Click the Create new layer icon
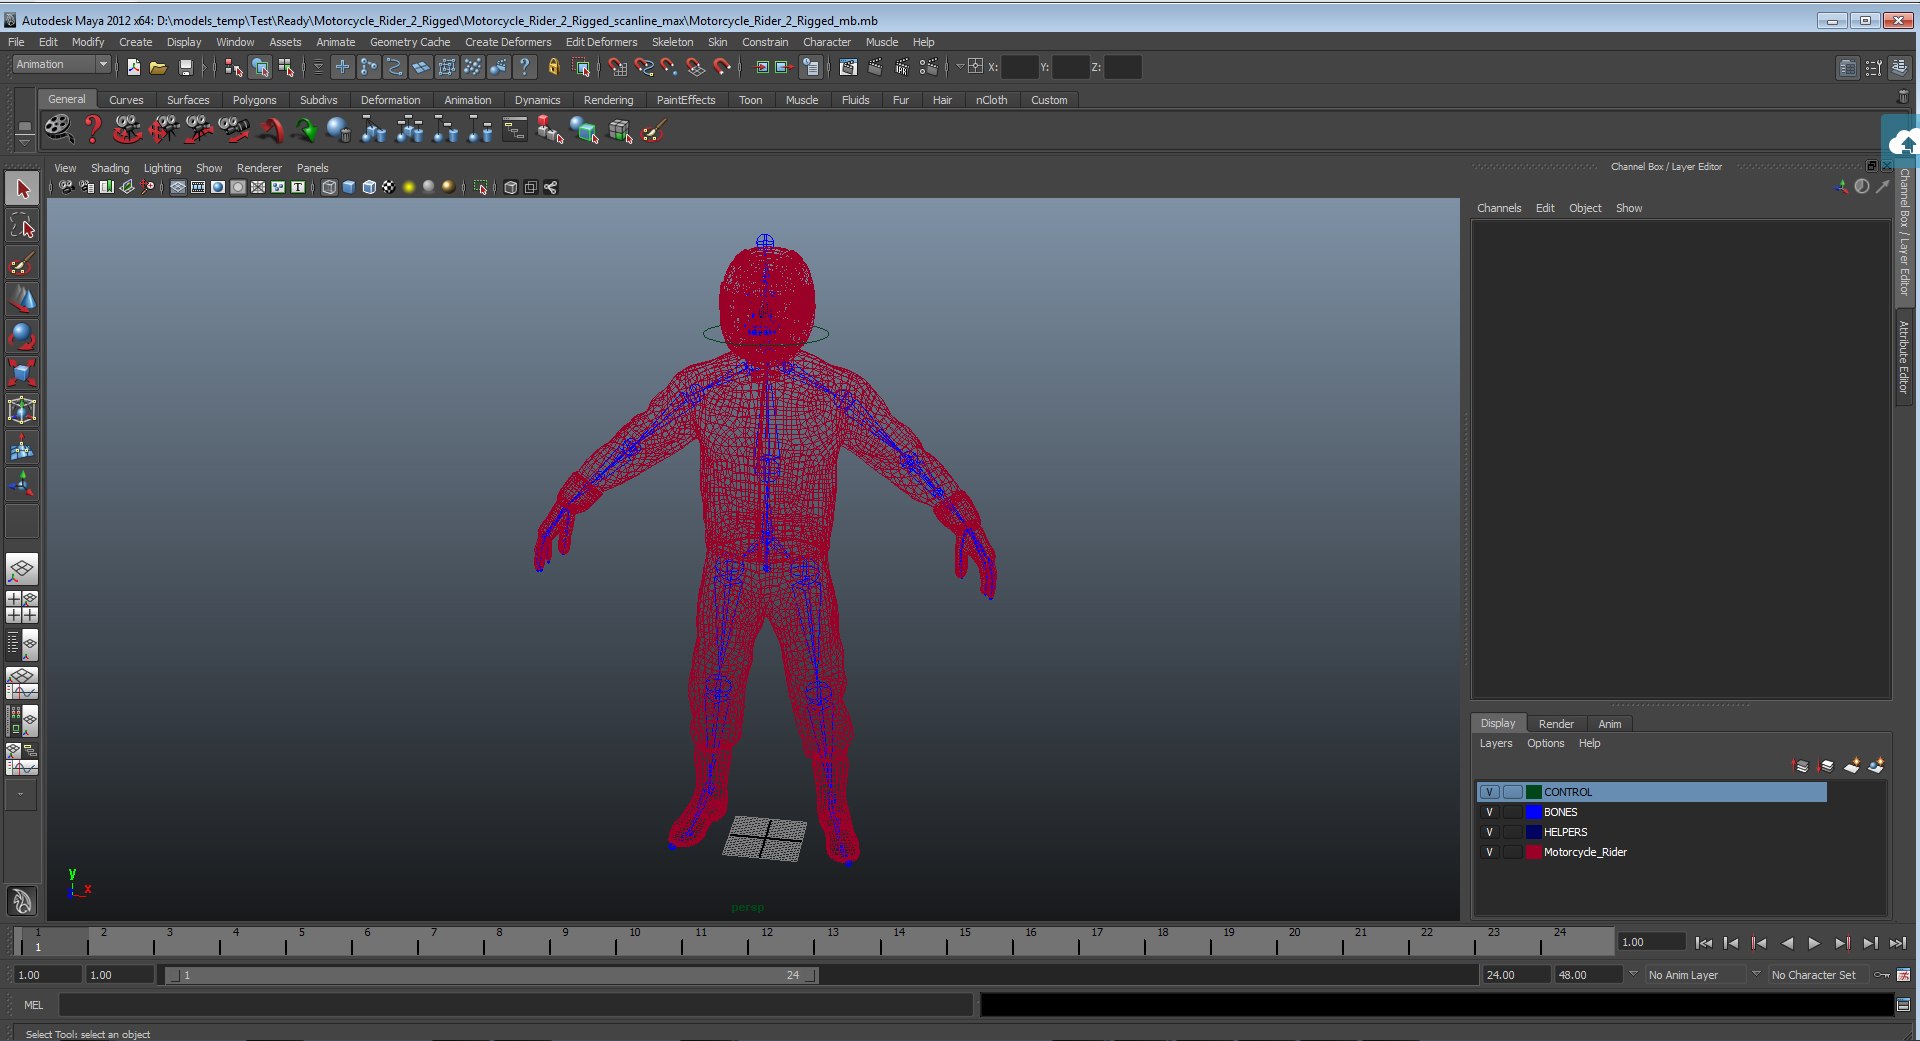1920x1041 pixels. 1852,766
